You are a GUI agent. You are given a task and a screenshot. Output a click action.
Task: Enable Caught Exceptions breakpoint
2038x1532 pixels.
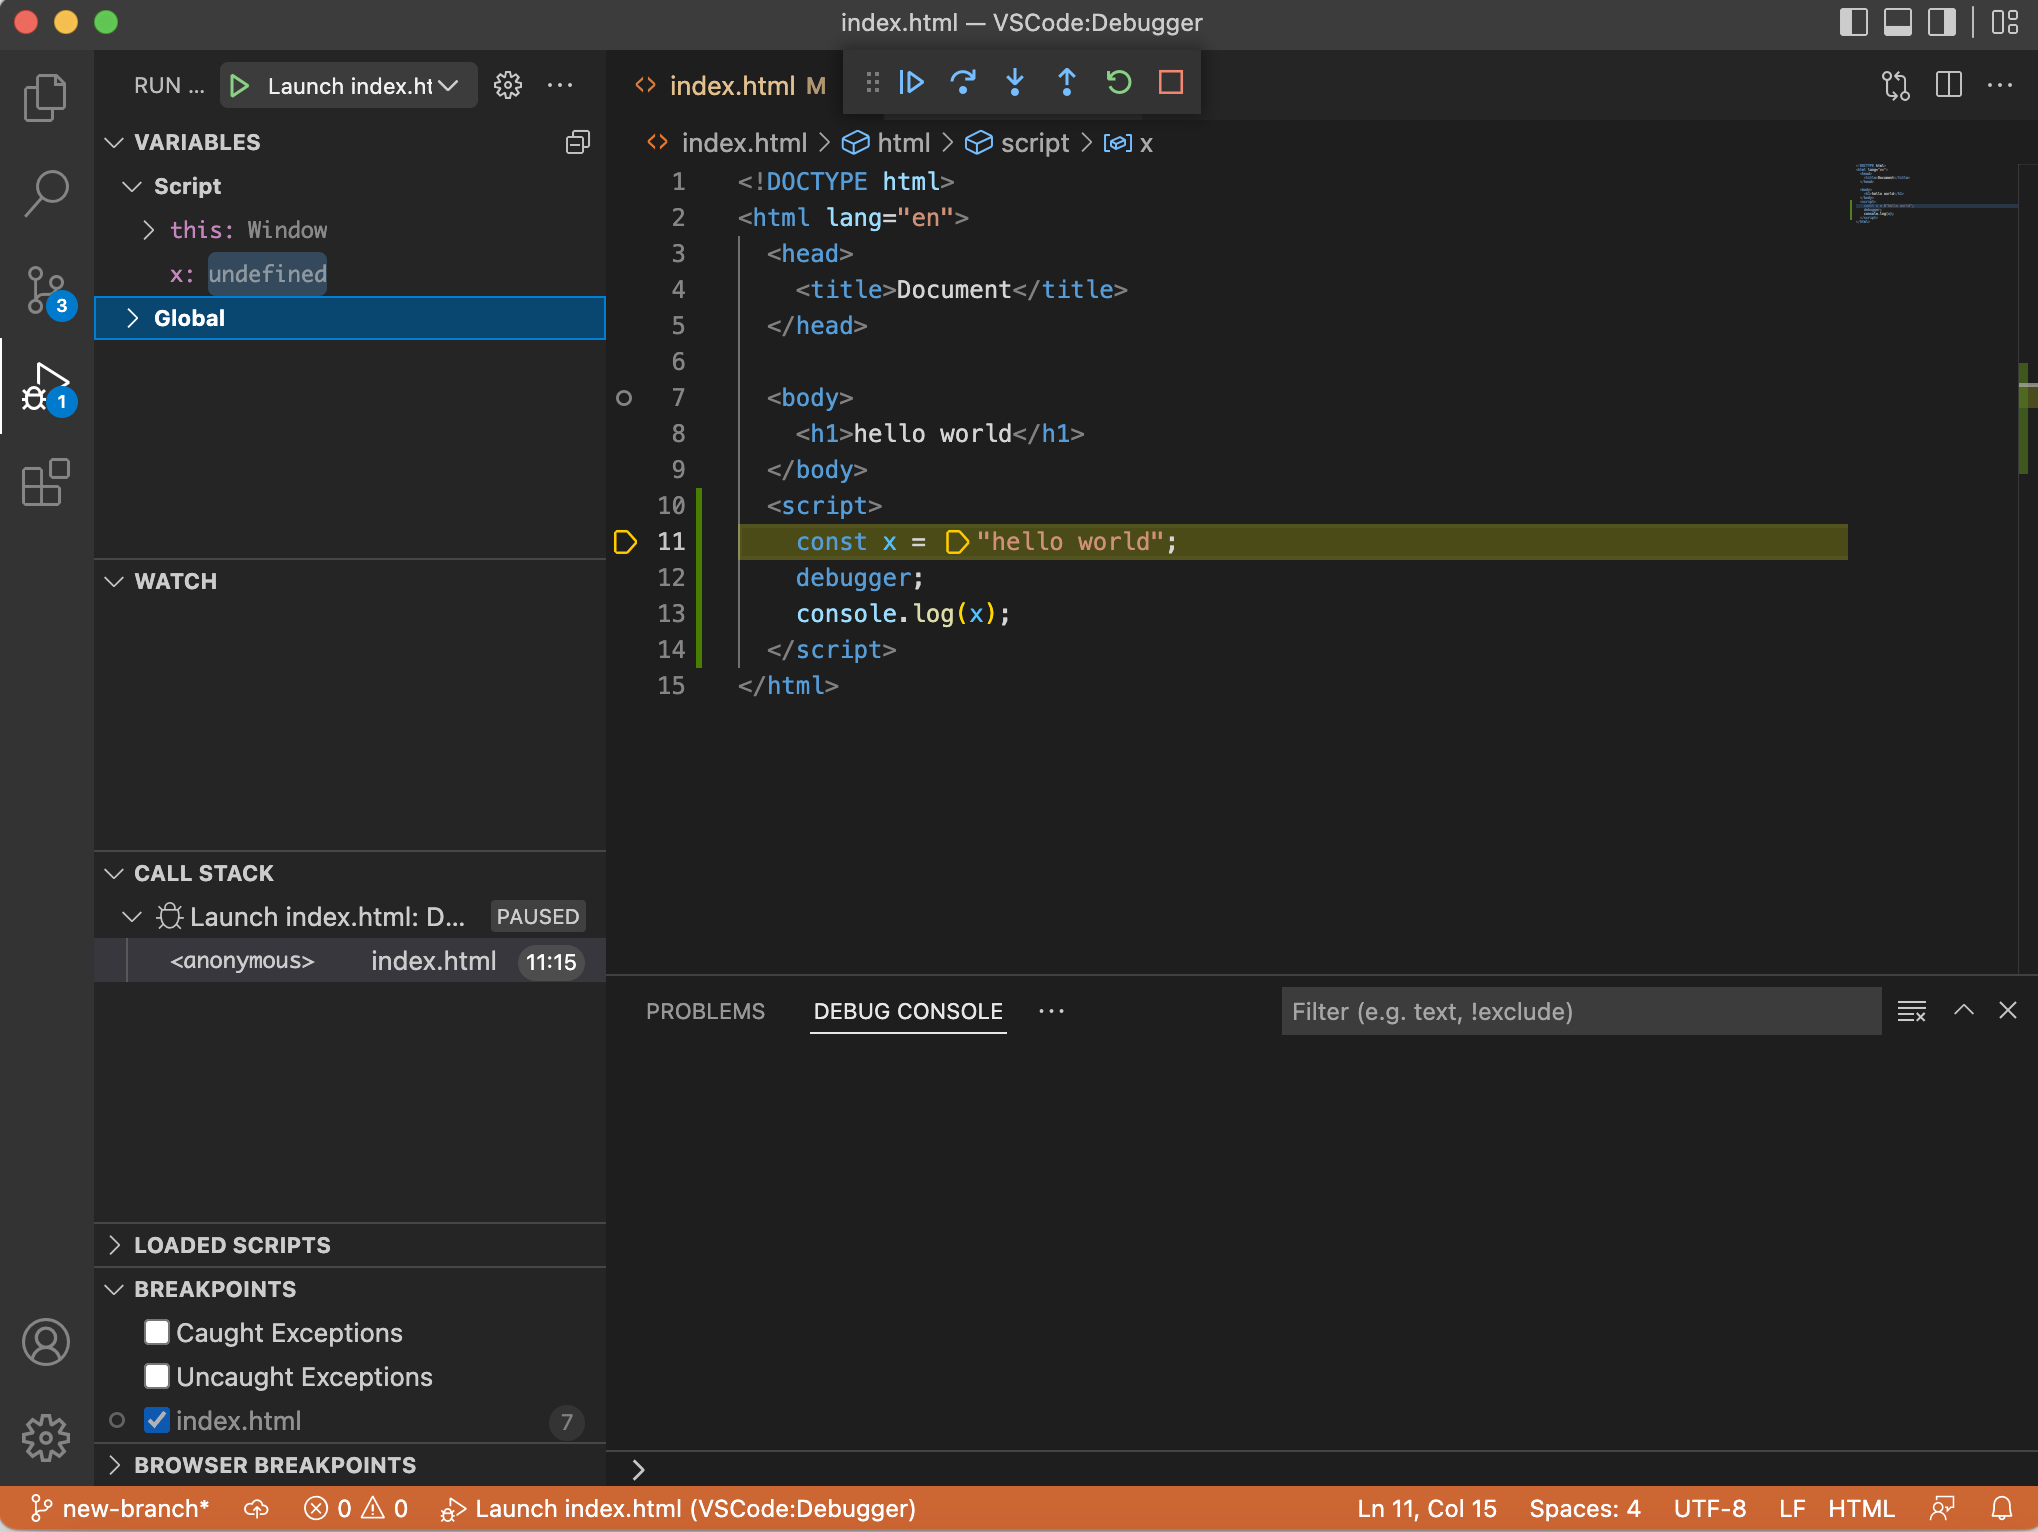click(x=156, y=1332)
